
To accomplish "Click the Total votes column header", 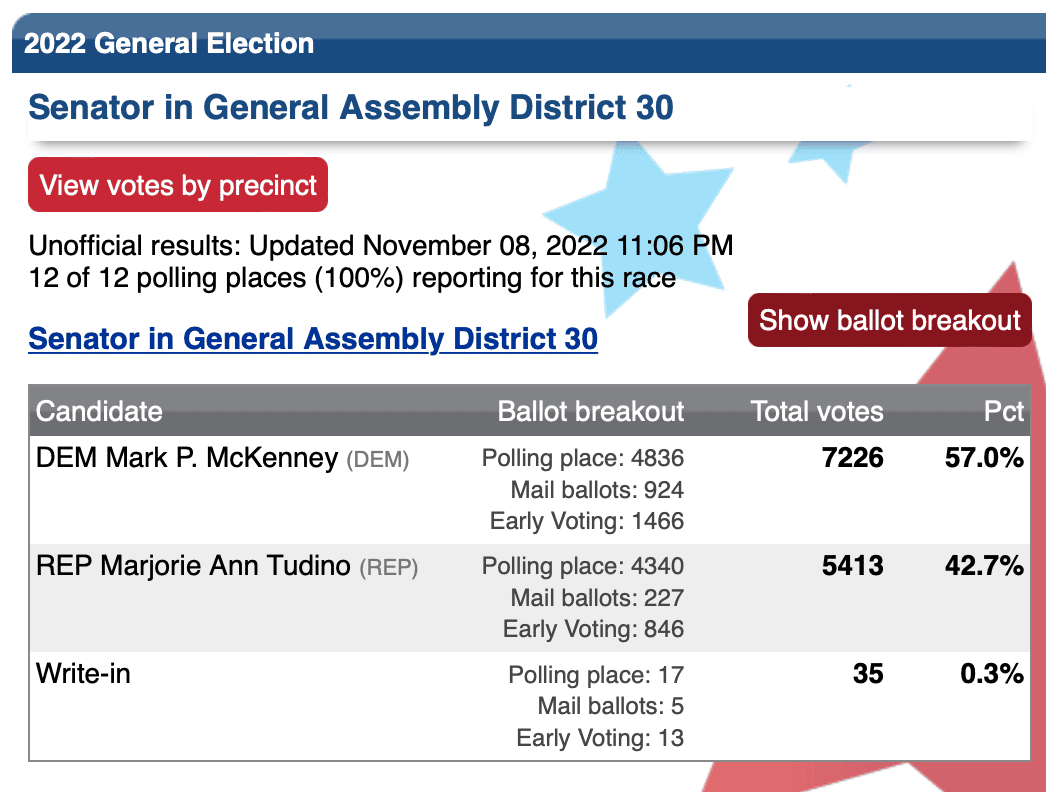I will click(x=817, y=411).
